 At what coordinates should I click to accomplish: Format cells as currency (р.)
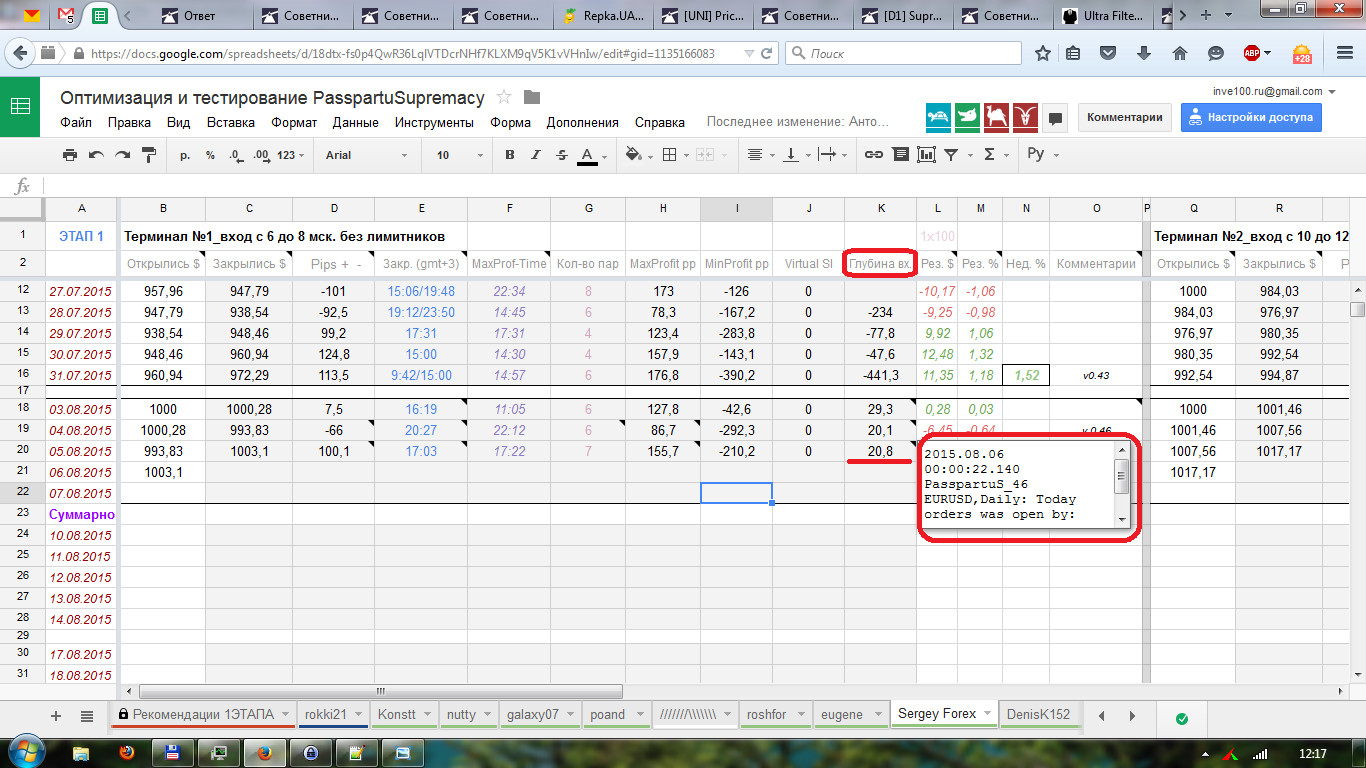click(x=185, y=155)
